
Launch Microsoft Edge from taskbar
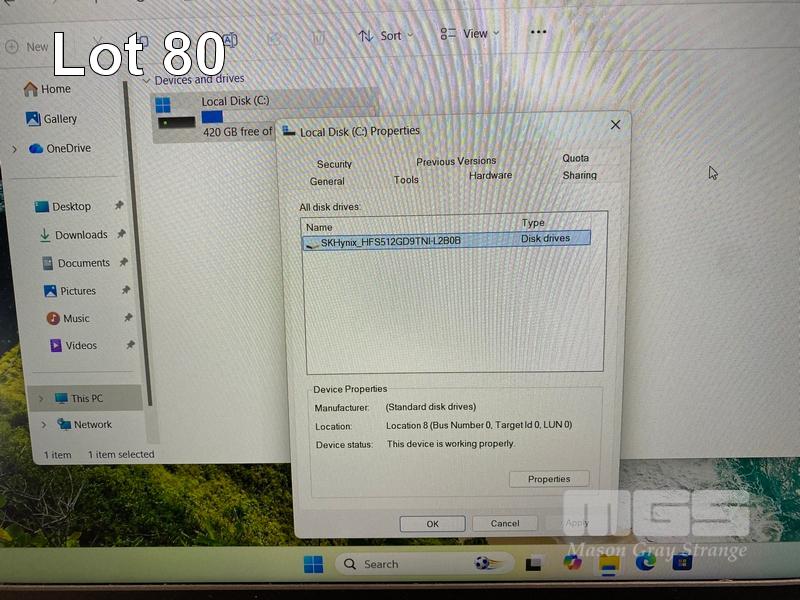coord(645,562)
